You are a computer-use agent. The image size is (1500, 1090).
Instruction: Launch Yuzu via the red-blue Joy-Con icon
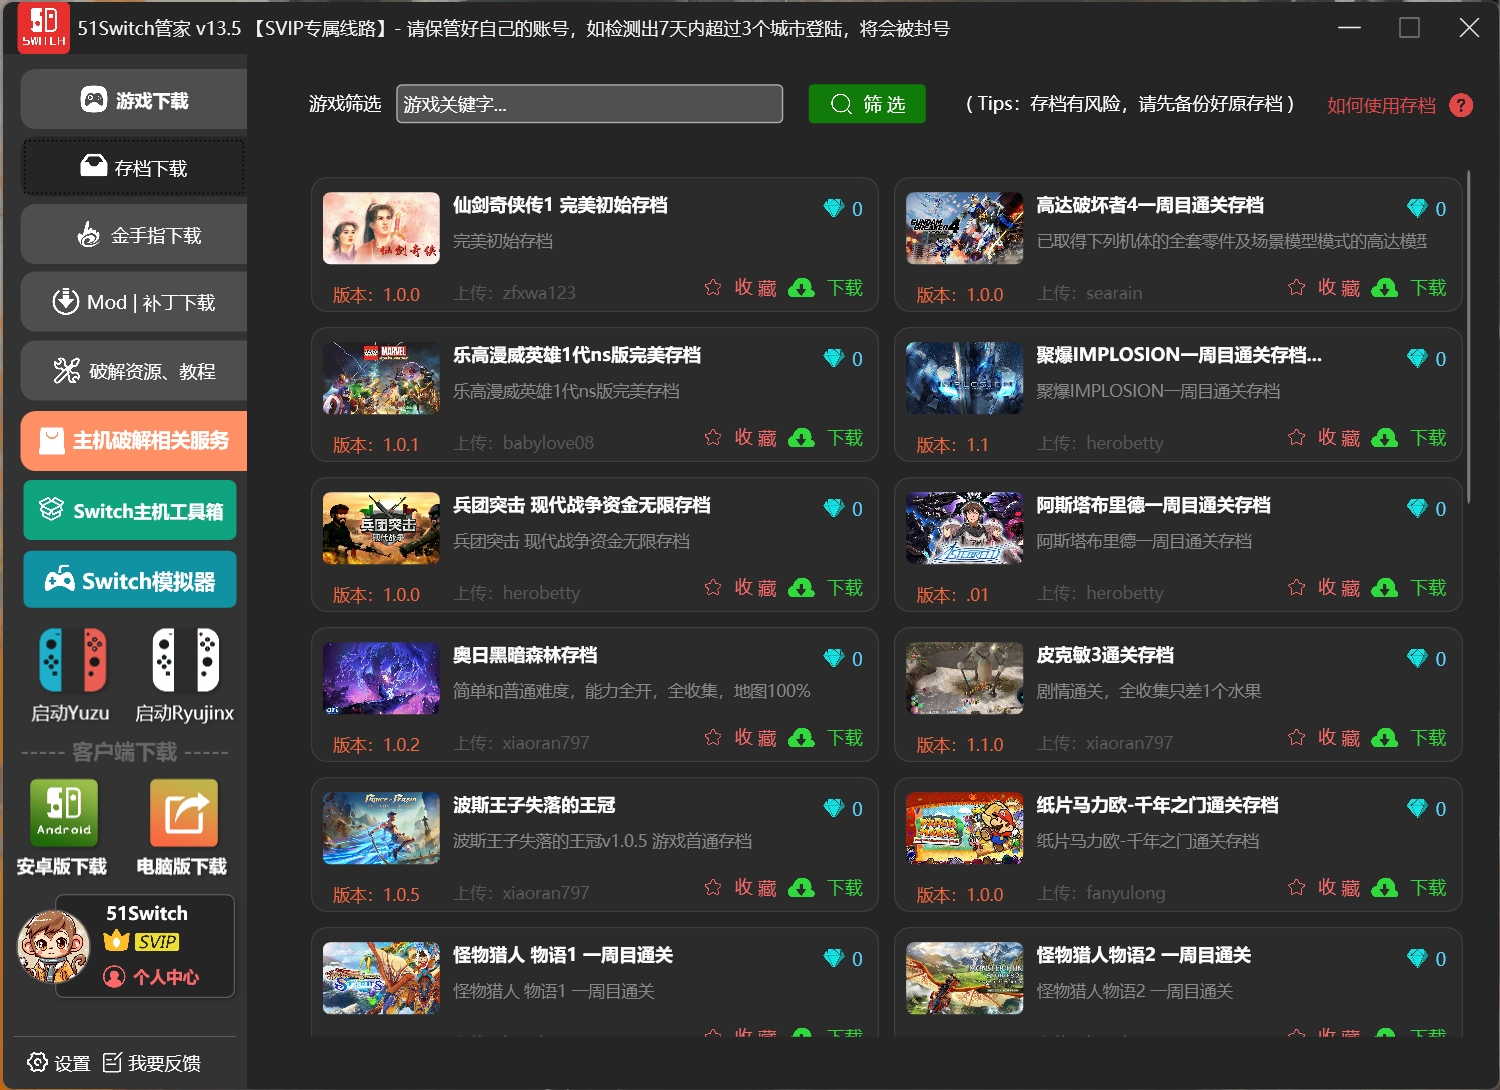[x=72, y=660]
